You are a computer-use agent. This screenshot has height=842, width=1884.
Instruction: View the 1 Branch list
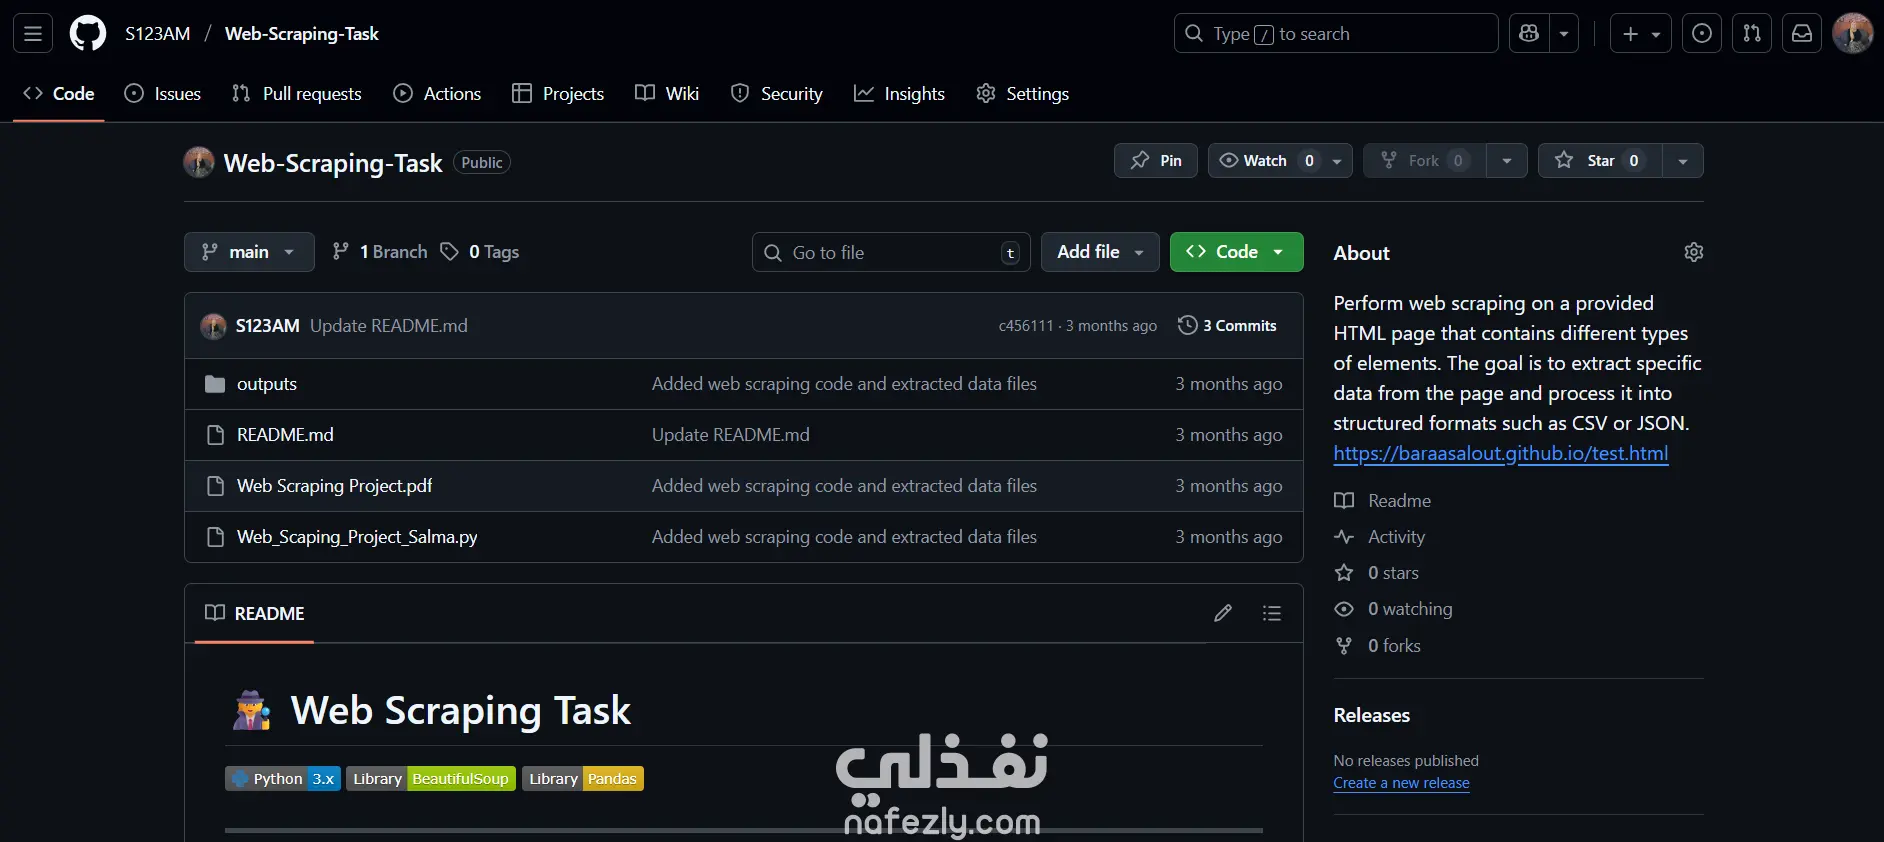380,252
